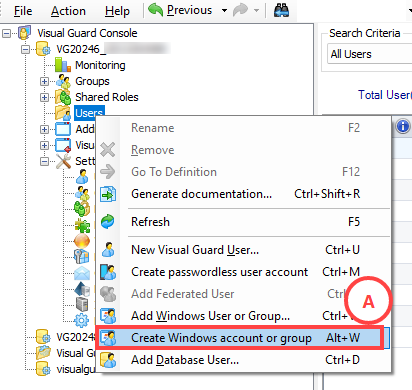This screenshot has height=390, width=412.
Task: Select Groups in the tree
Action: pyautogui.click(x=92, y=81)
